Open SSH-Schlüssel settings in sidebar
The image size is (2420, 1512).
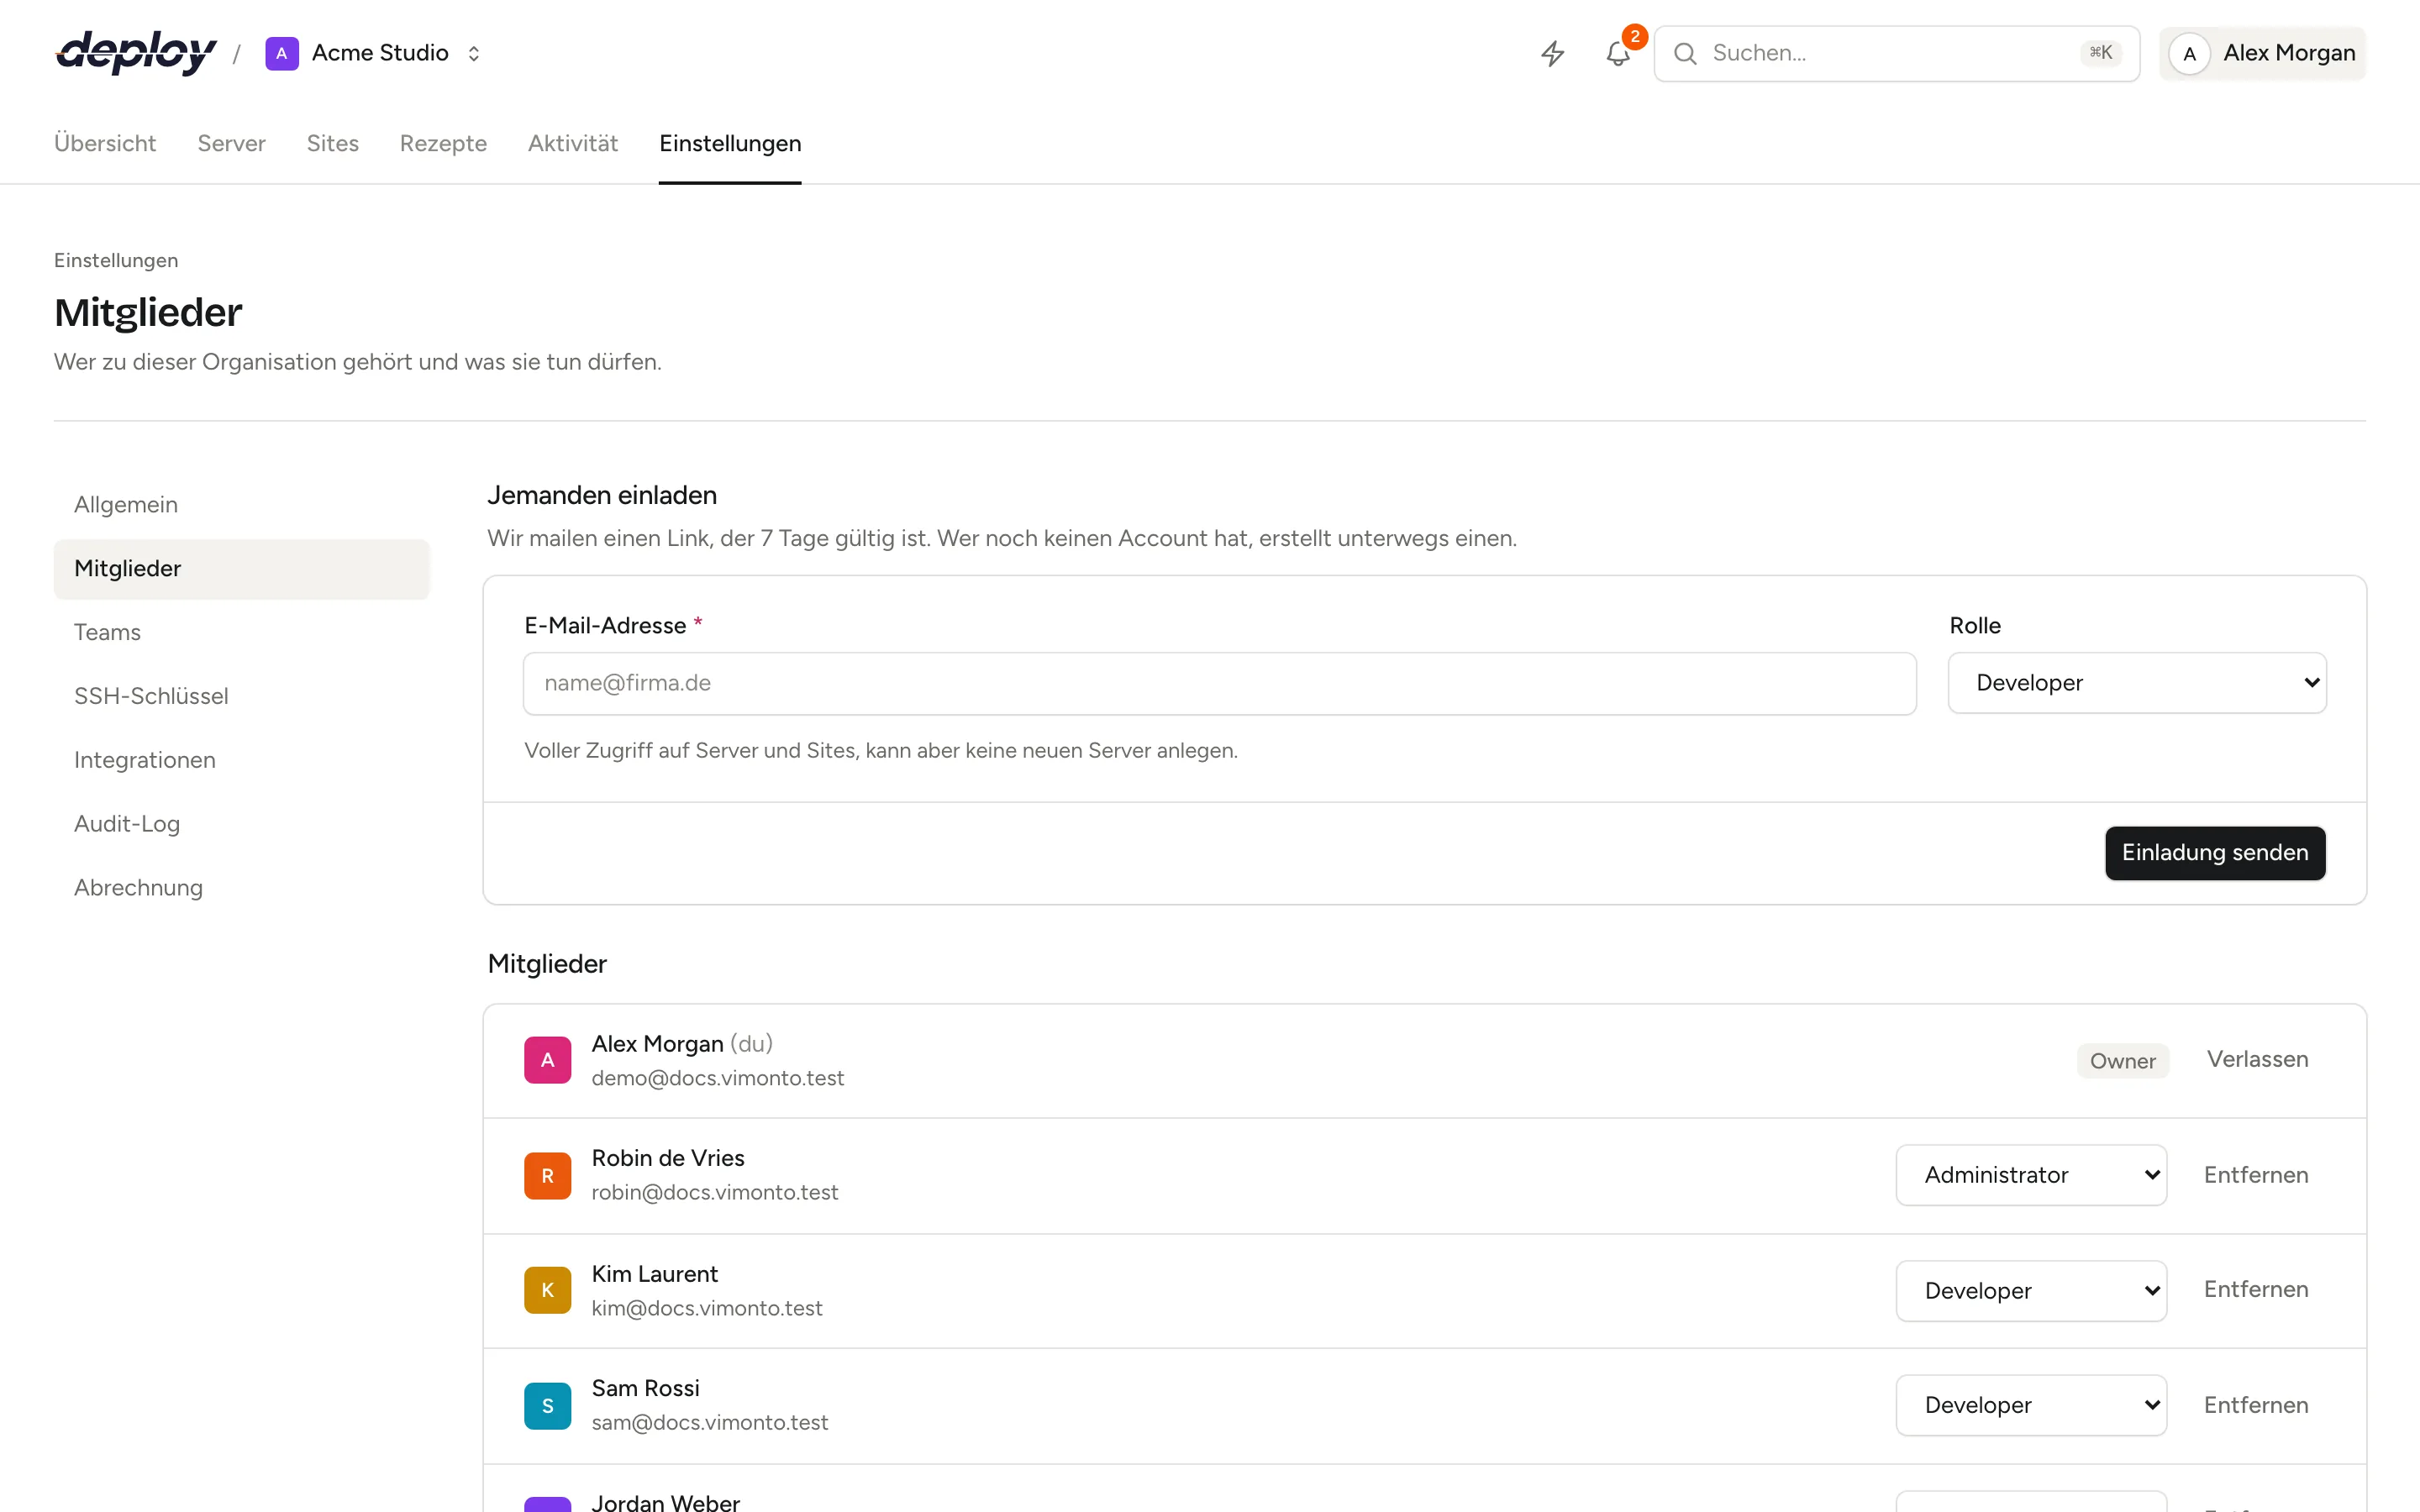(x=151, y=696)
